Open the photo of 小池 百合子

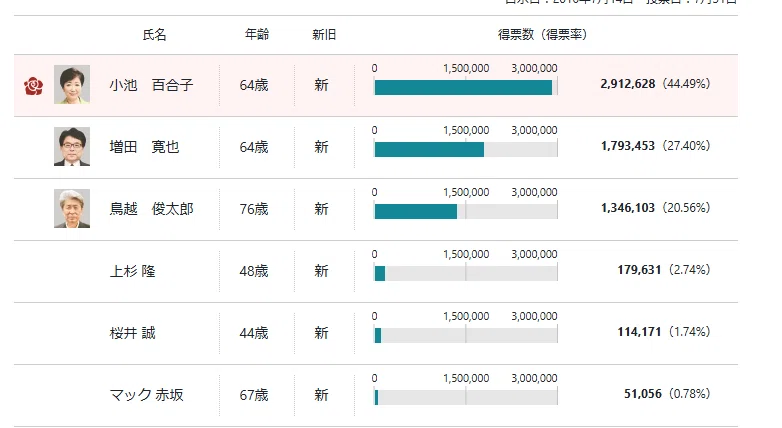pos(72,84)
